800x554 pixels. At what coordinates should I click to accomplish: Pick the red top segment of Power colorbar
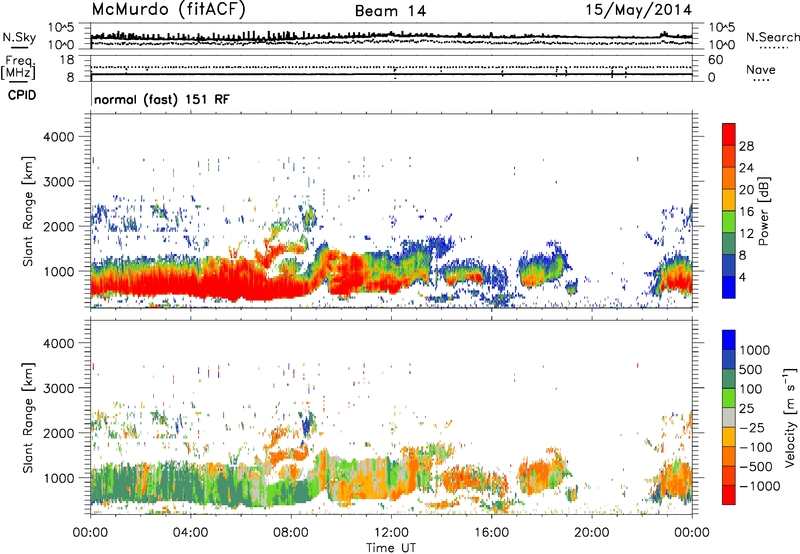729,134
